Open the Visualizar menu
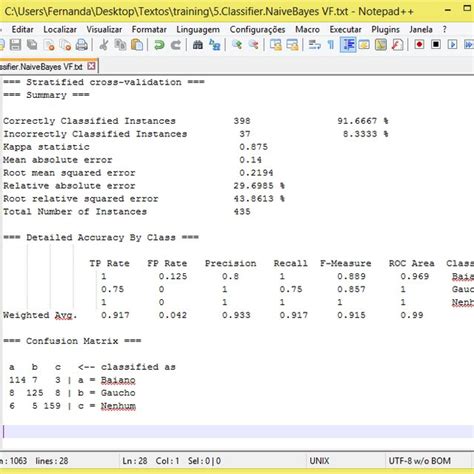Viewport: 474px width, 474px height. coord(104,30)
